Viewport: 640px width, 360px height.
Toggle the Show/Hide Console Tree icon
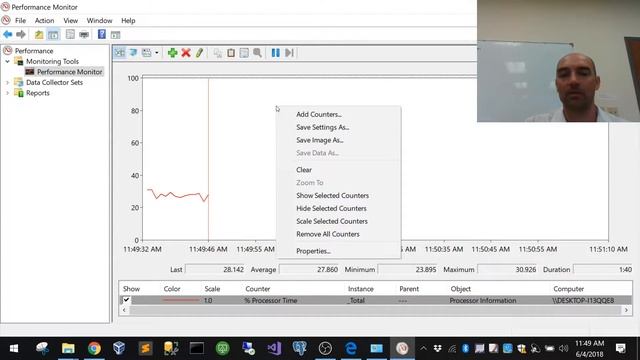53,35
